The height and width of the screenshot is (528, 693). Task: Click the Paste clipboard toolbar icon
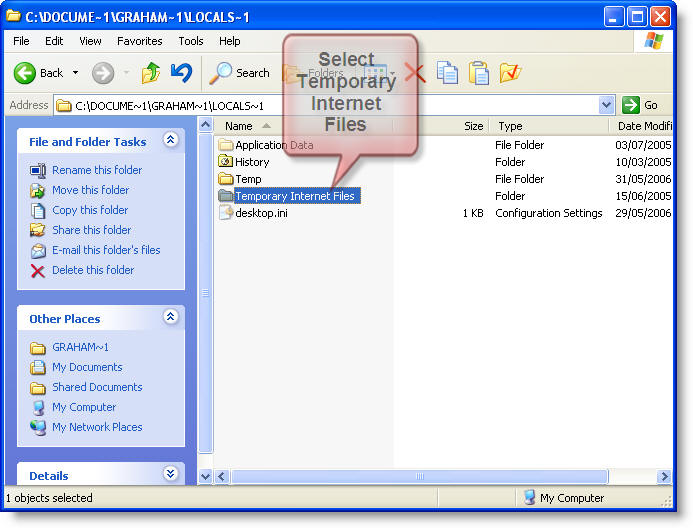479,73
